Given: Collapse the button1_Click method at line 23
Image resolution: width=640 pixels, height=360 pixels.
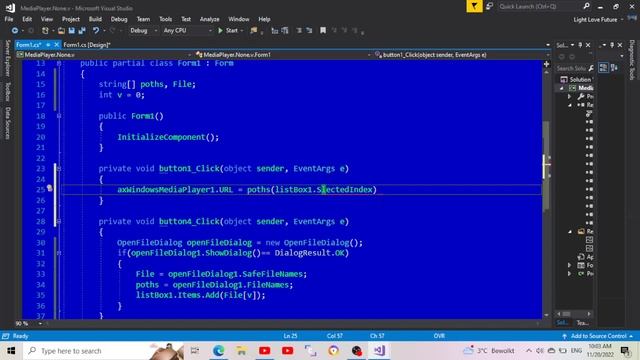Looking at the screenshot, I should tap(59, 169).
